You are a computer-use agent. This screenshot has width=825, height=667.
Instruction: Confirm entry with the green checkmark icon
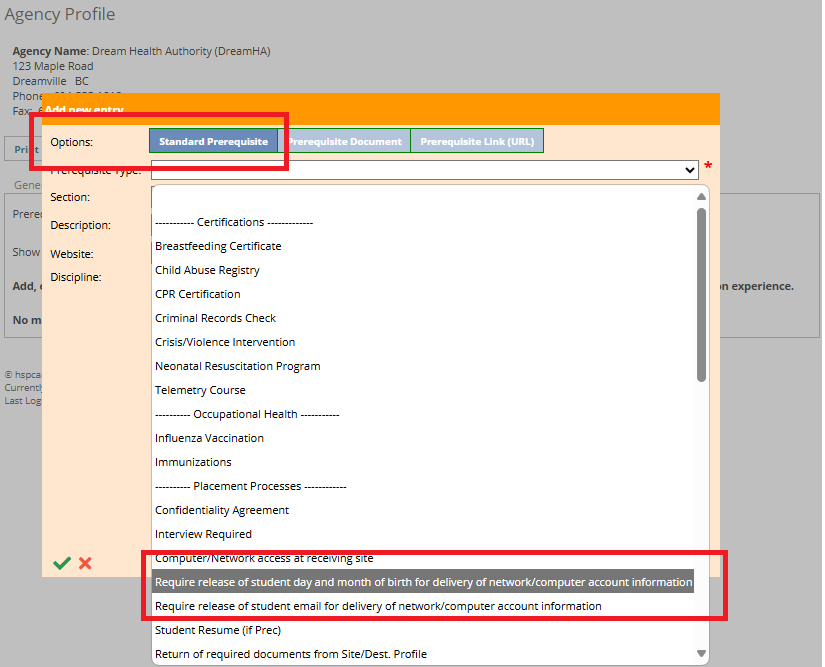click(62, 563)
